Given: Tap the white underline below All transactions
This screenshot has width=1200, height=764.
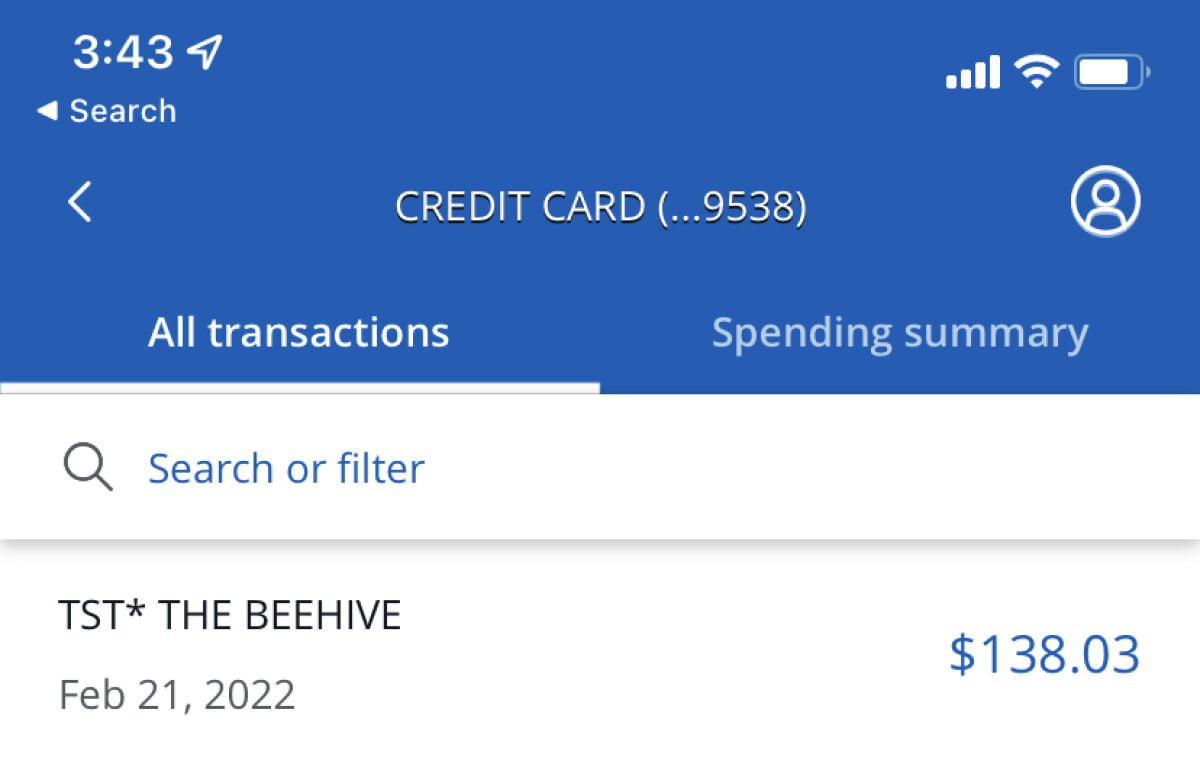Looking at the screenshot, I should (x=299, y=388).
